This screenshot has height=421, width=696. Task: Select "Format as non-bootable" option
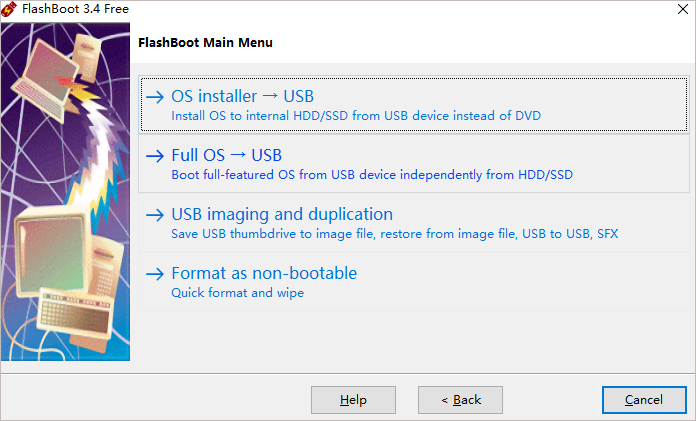(264, 274)
